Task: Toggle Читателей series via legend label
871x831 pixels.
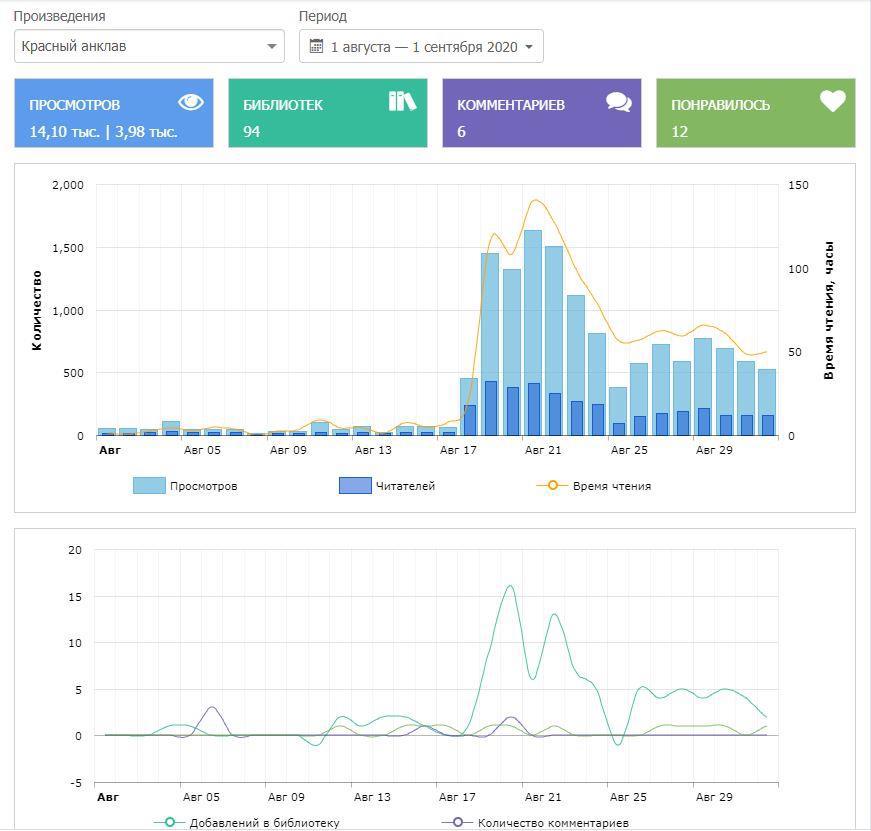Action: point(405,486)
